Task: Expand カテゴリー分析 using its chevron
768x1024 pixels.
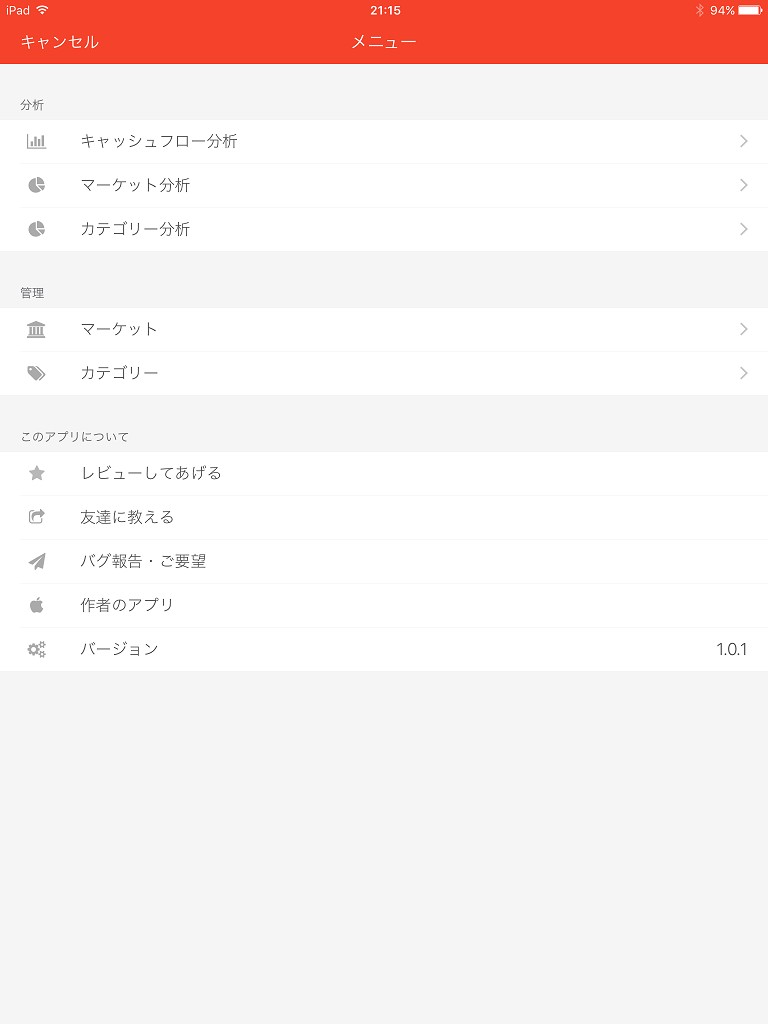Action: [x=743, y=229]
